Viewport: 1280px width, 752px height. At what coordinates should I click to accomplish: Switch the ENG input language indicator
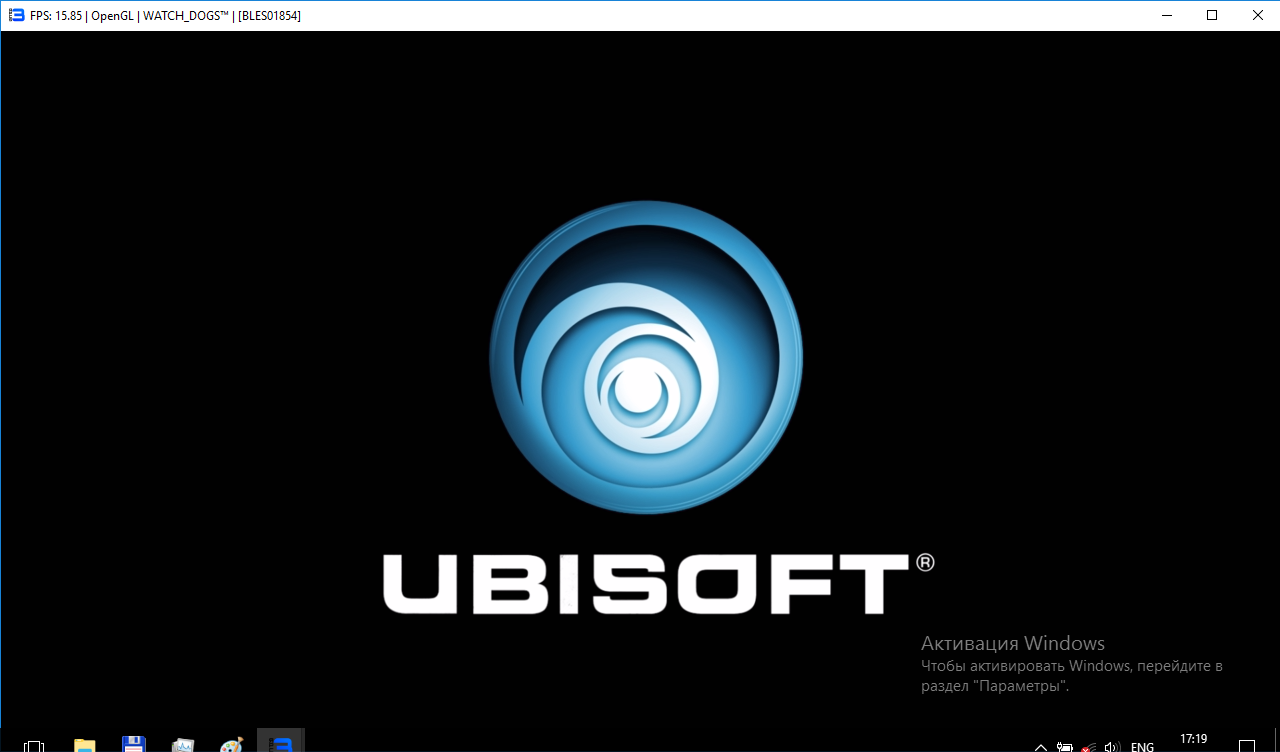point(1142,747)
